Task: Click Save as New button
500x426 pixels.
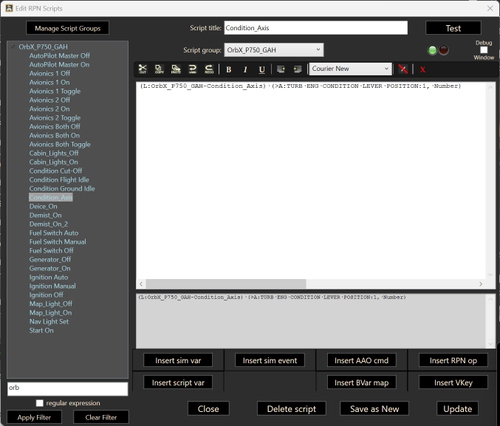Action: point(374,409)
